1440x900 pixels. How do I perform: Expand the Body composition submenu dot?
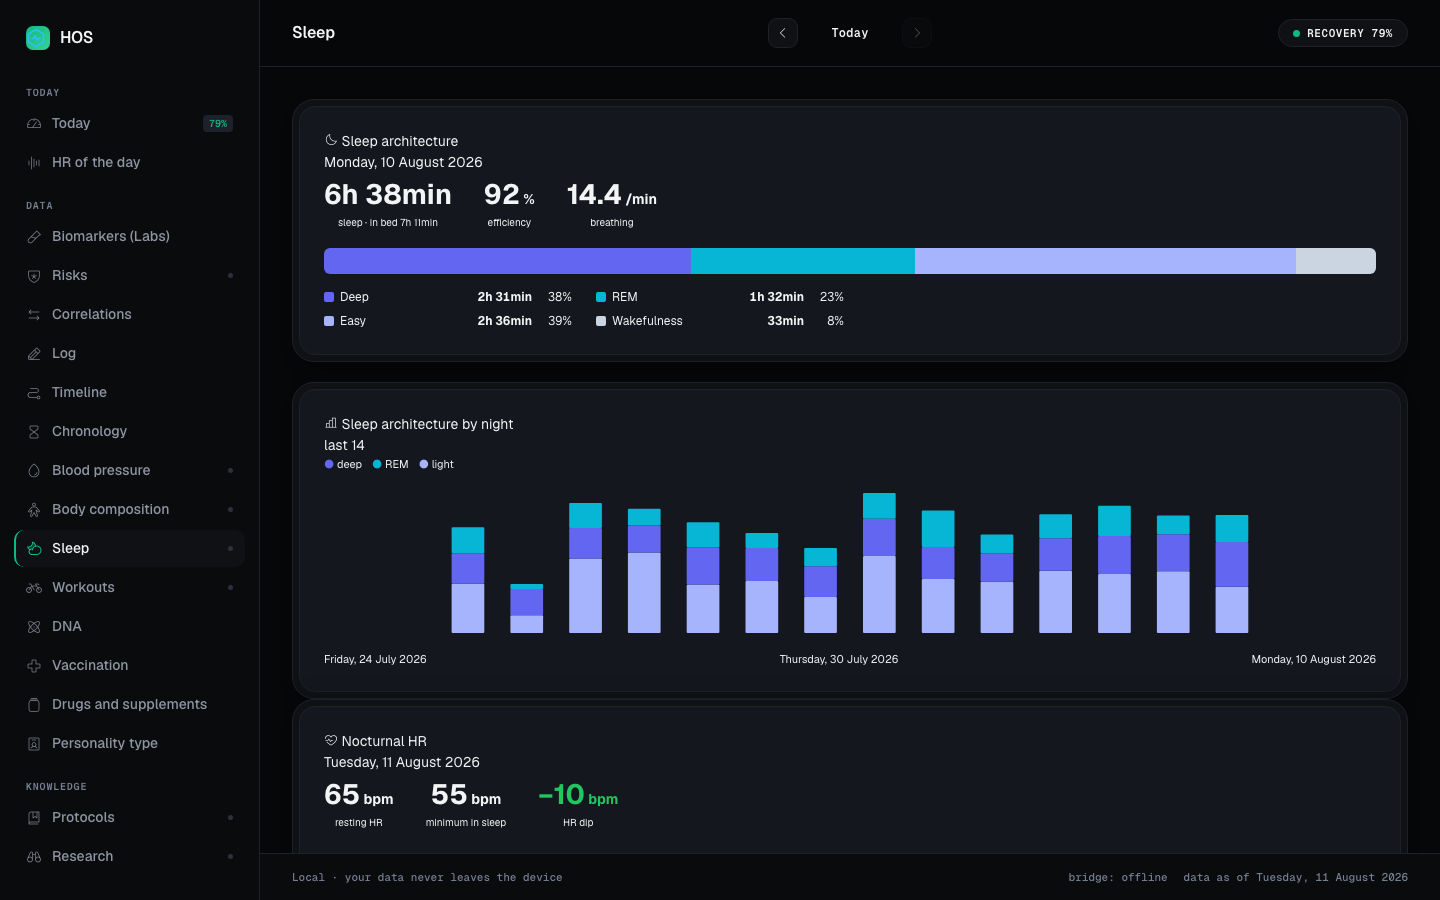click(230, 509)
